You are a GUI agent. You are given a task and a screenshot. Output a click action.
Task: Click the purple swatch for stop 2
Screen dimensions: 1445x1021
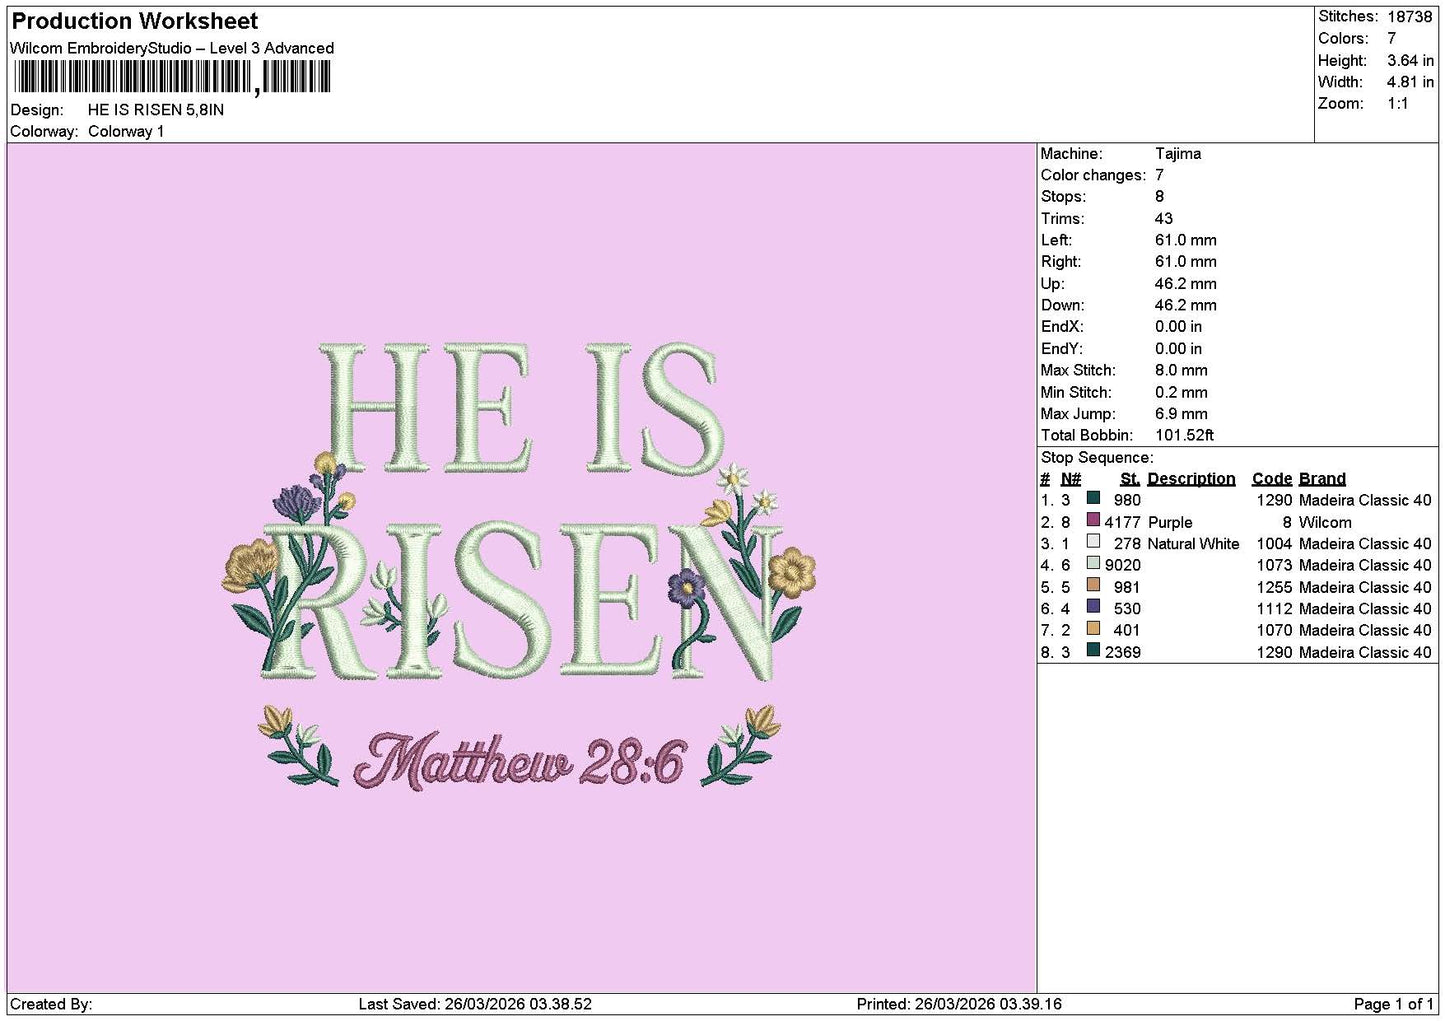(1093, 520)
